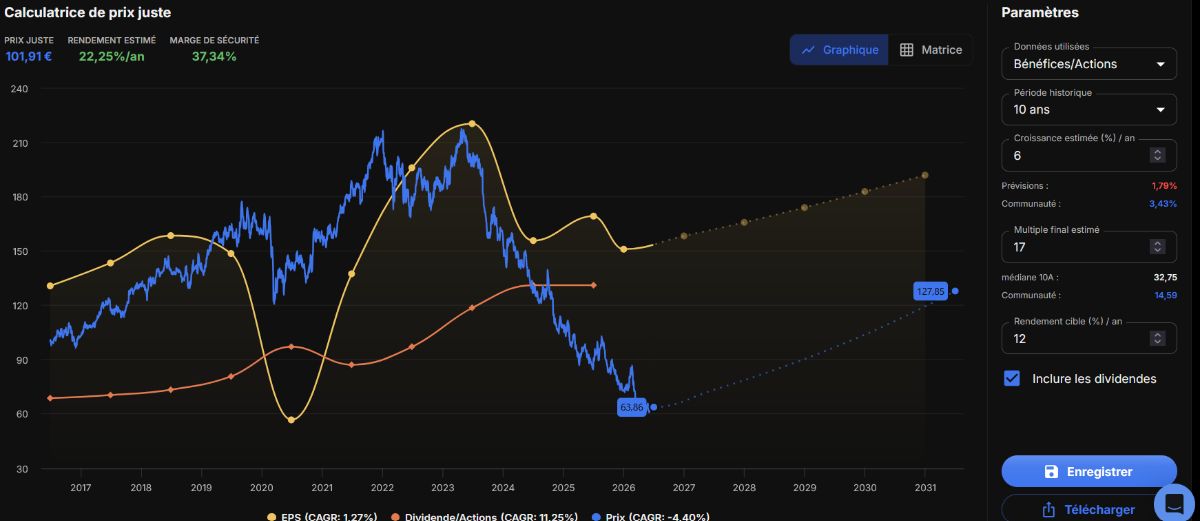Click the Calculatrice de prix juste title

pos(88,13)
